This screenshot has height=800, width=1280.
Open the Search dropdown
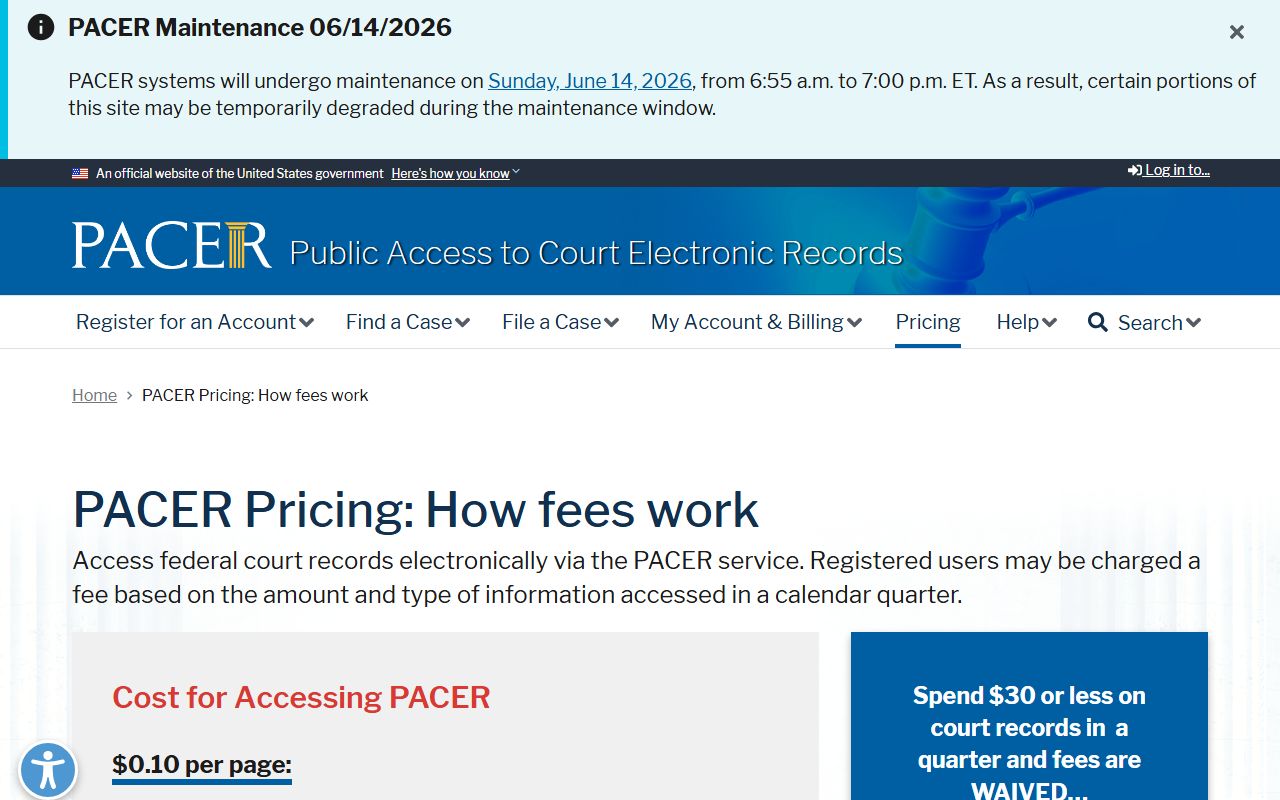tap(1159, 322)
